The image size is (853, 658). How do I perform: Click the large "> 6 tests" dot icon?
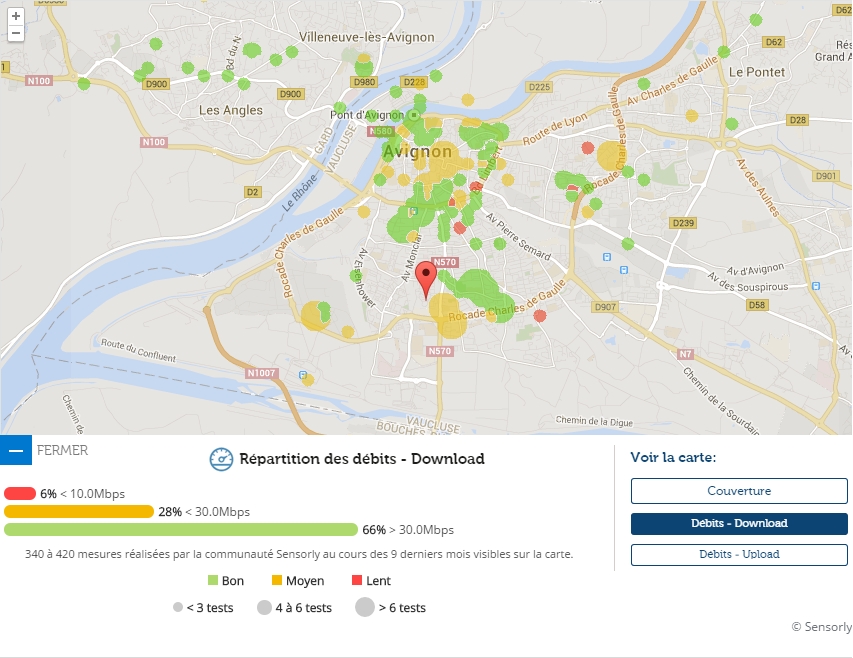365,607
